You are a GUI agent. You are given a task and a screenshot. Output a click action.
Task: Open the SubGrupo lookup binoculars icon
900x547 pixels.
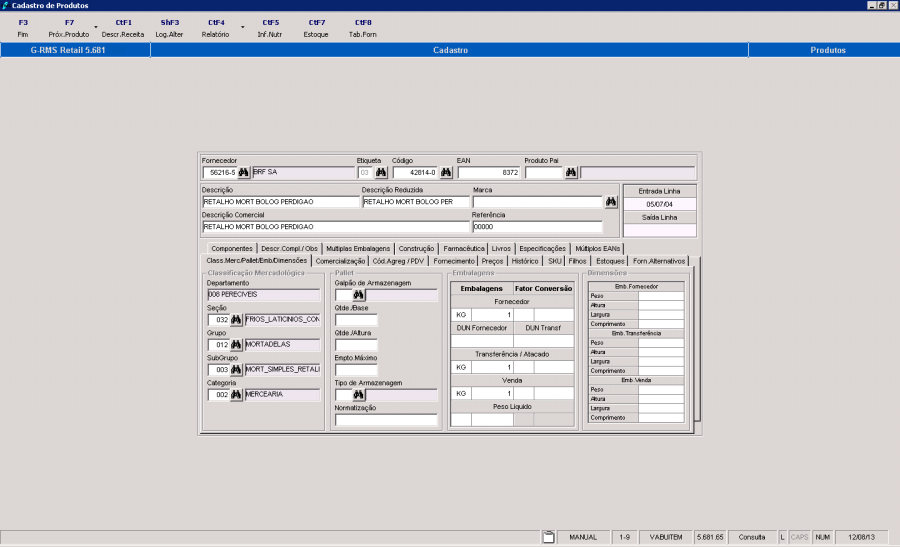point(236,370)
